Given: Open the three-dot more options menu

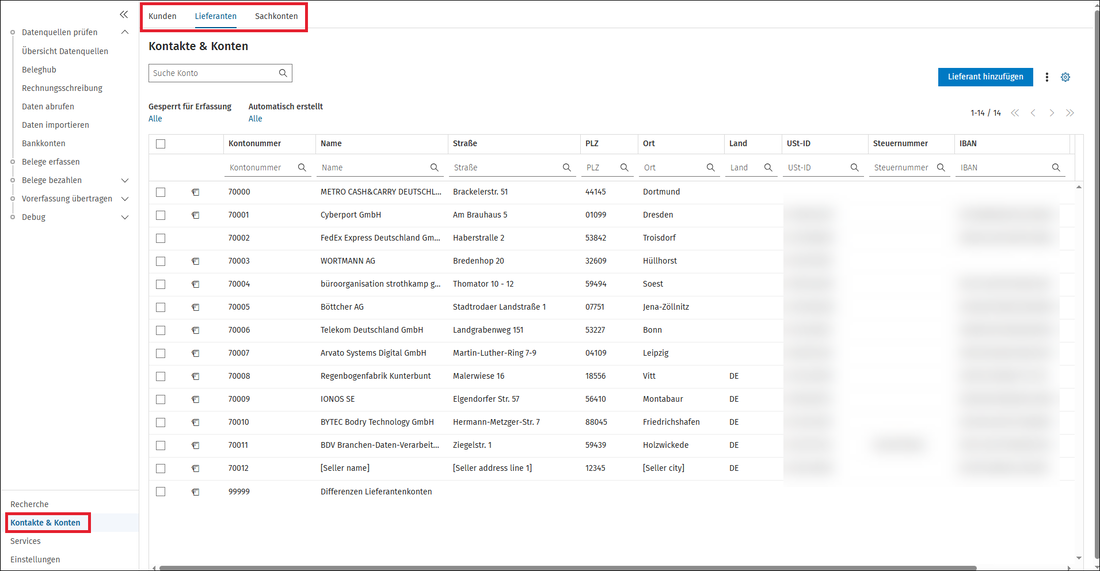Looking at the screenshot, I should tap(1047, 77).
